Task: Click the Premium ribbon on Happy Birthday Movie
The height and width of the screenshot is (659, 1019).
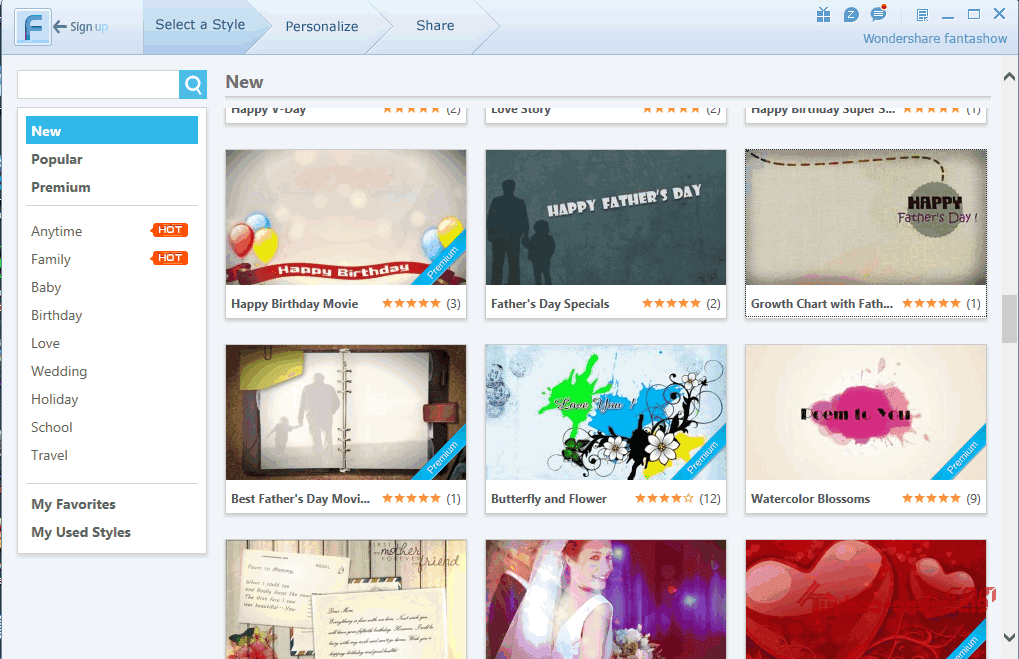Action: point(442,262)
